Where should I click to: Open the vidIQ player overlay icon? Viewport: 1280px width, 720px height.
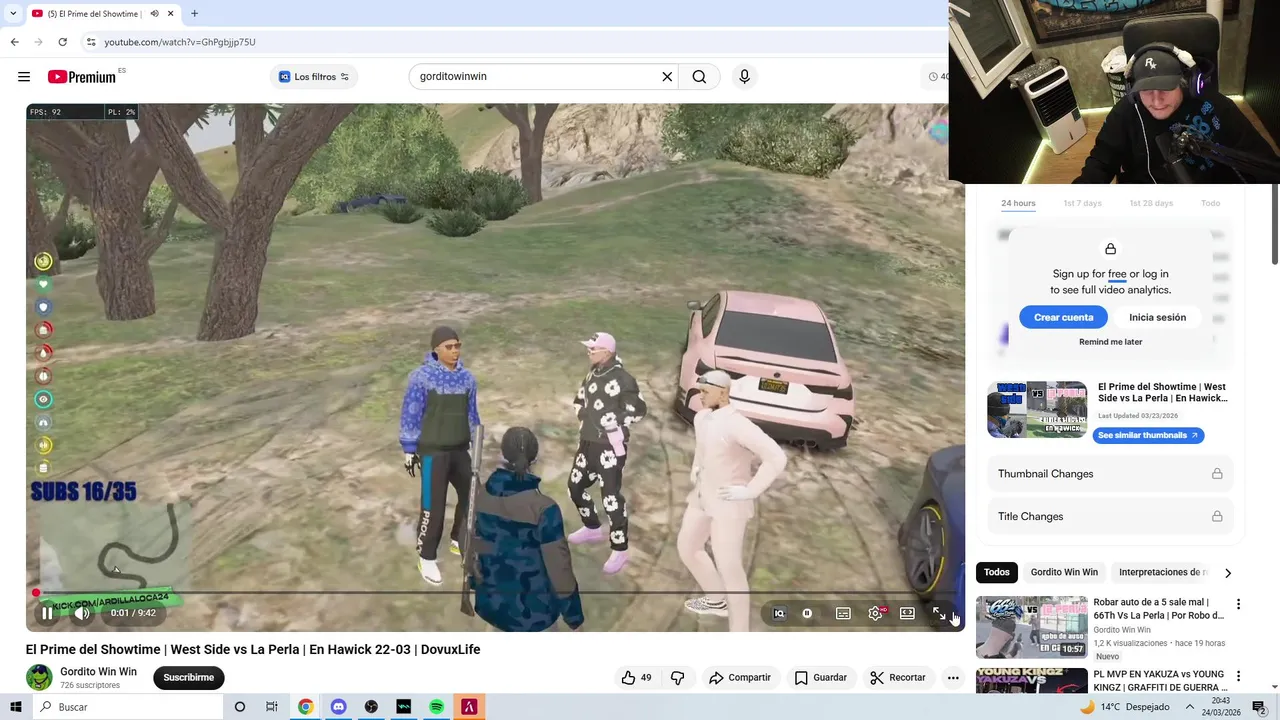(779, 613)
